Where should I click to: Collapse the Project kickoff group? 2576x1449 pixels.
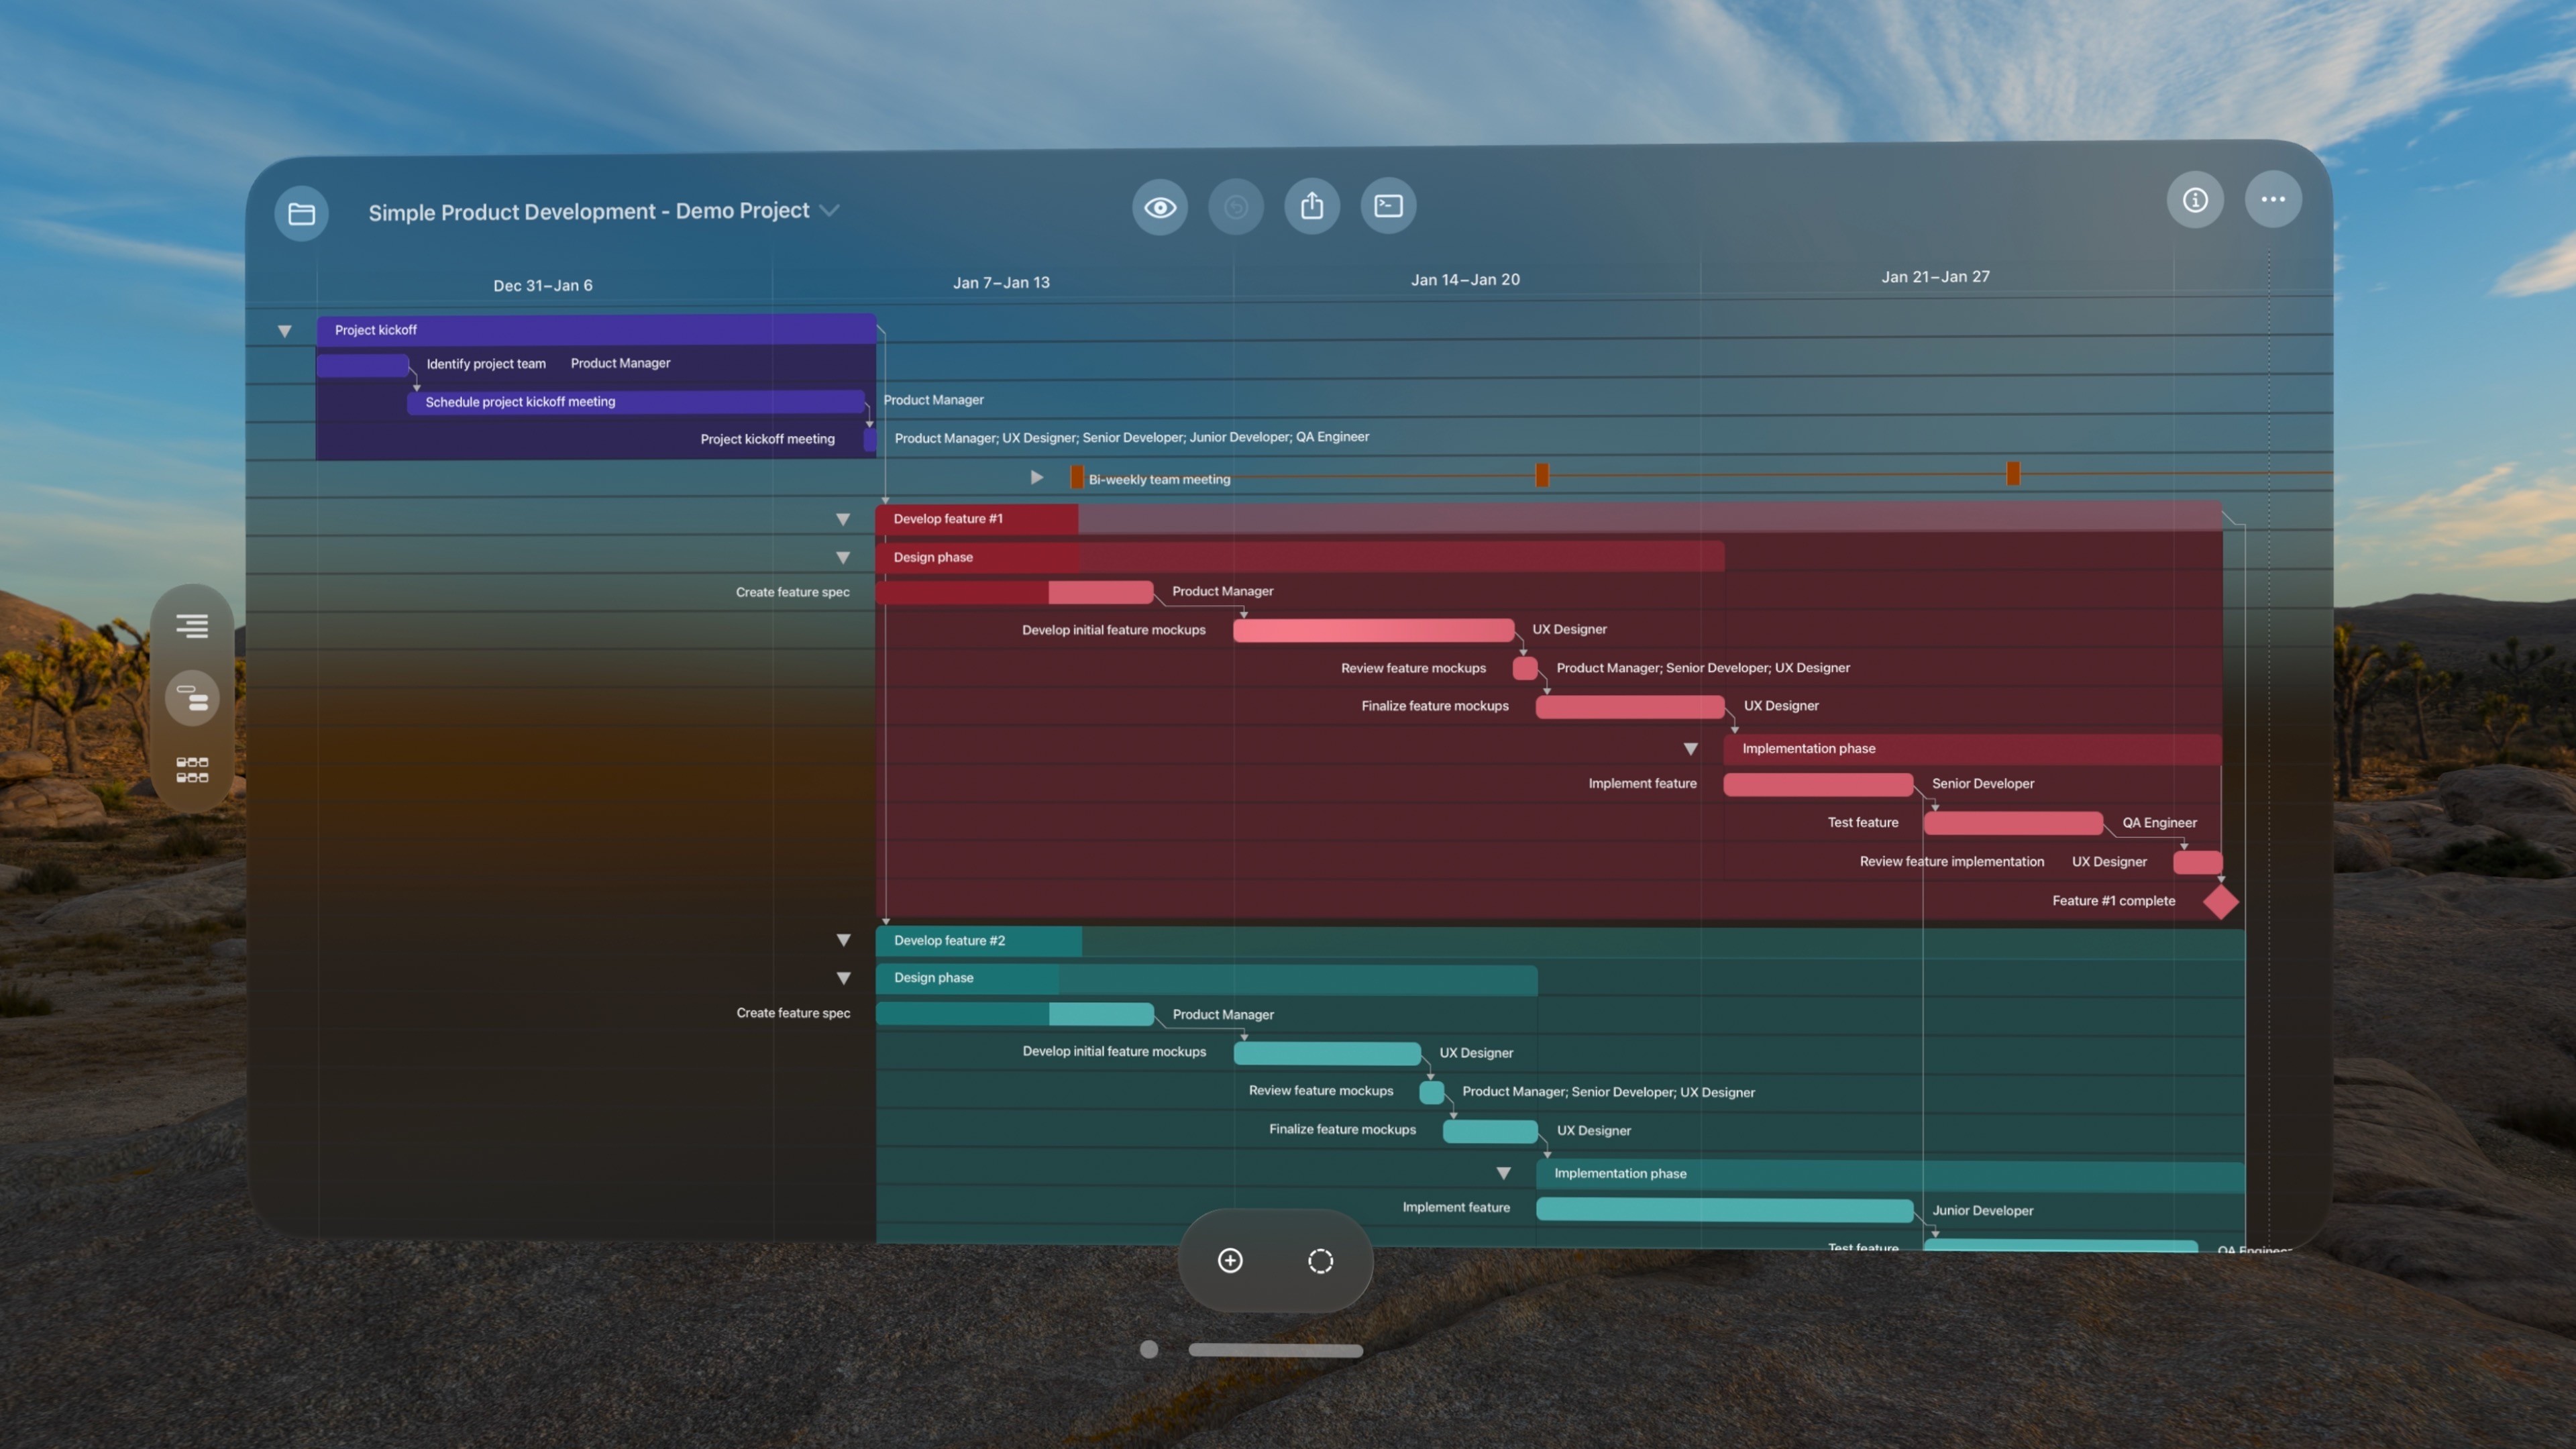(285, 331)
